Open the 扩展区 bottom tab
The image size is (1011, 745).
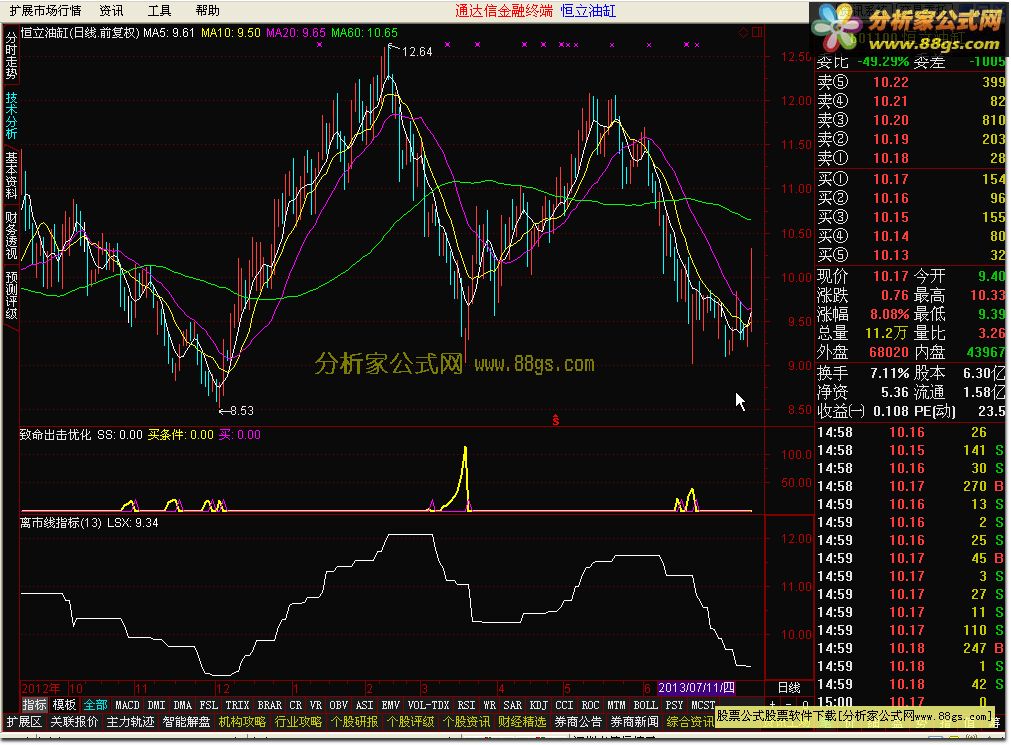click(24, 722)
